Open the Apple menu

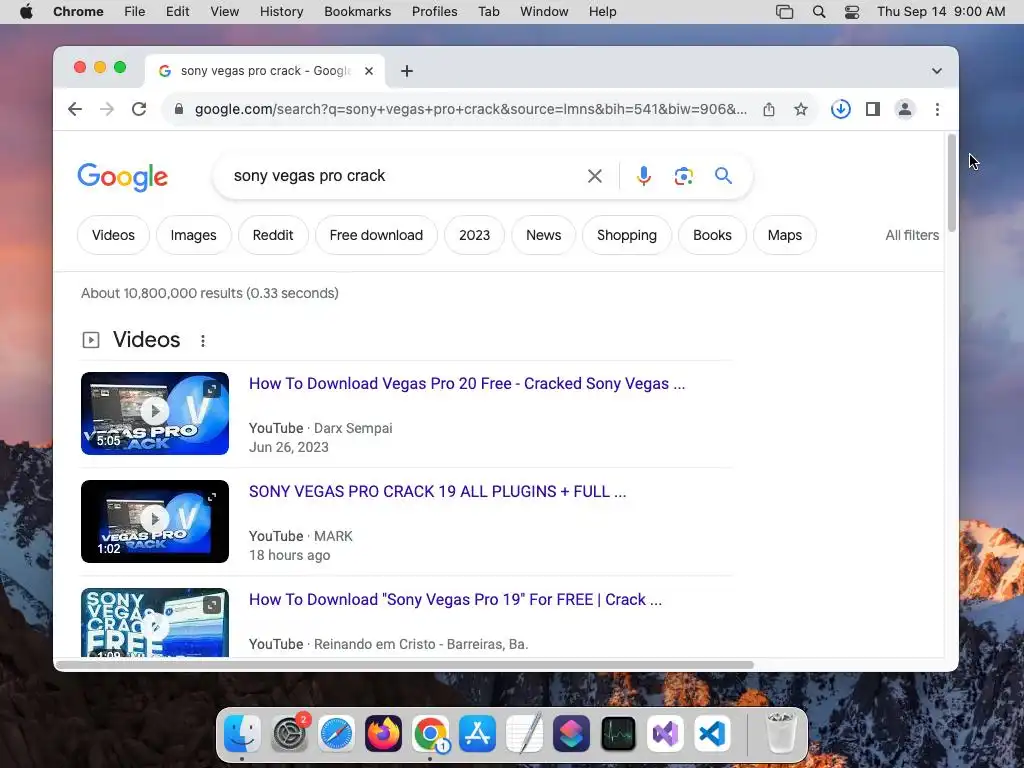point(26,12)
